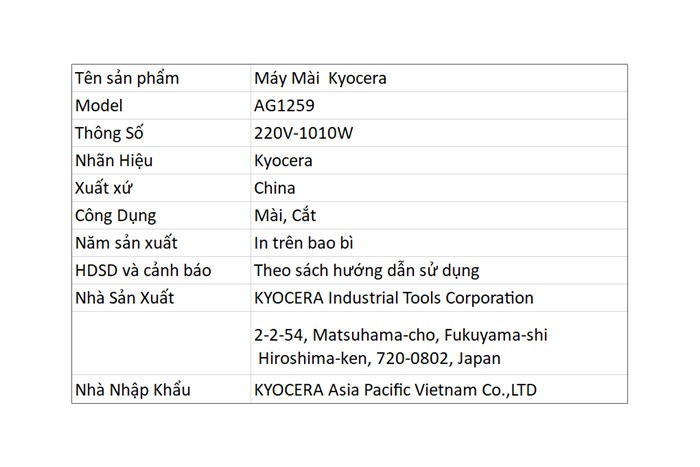This screenshot has height=467, width=700.
Task: Select the '220V-1010W' specification cell
Action: point(439,133)
